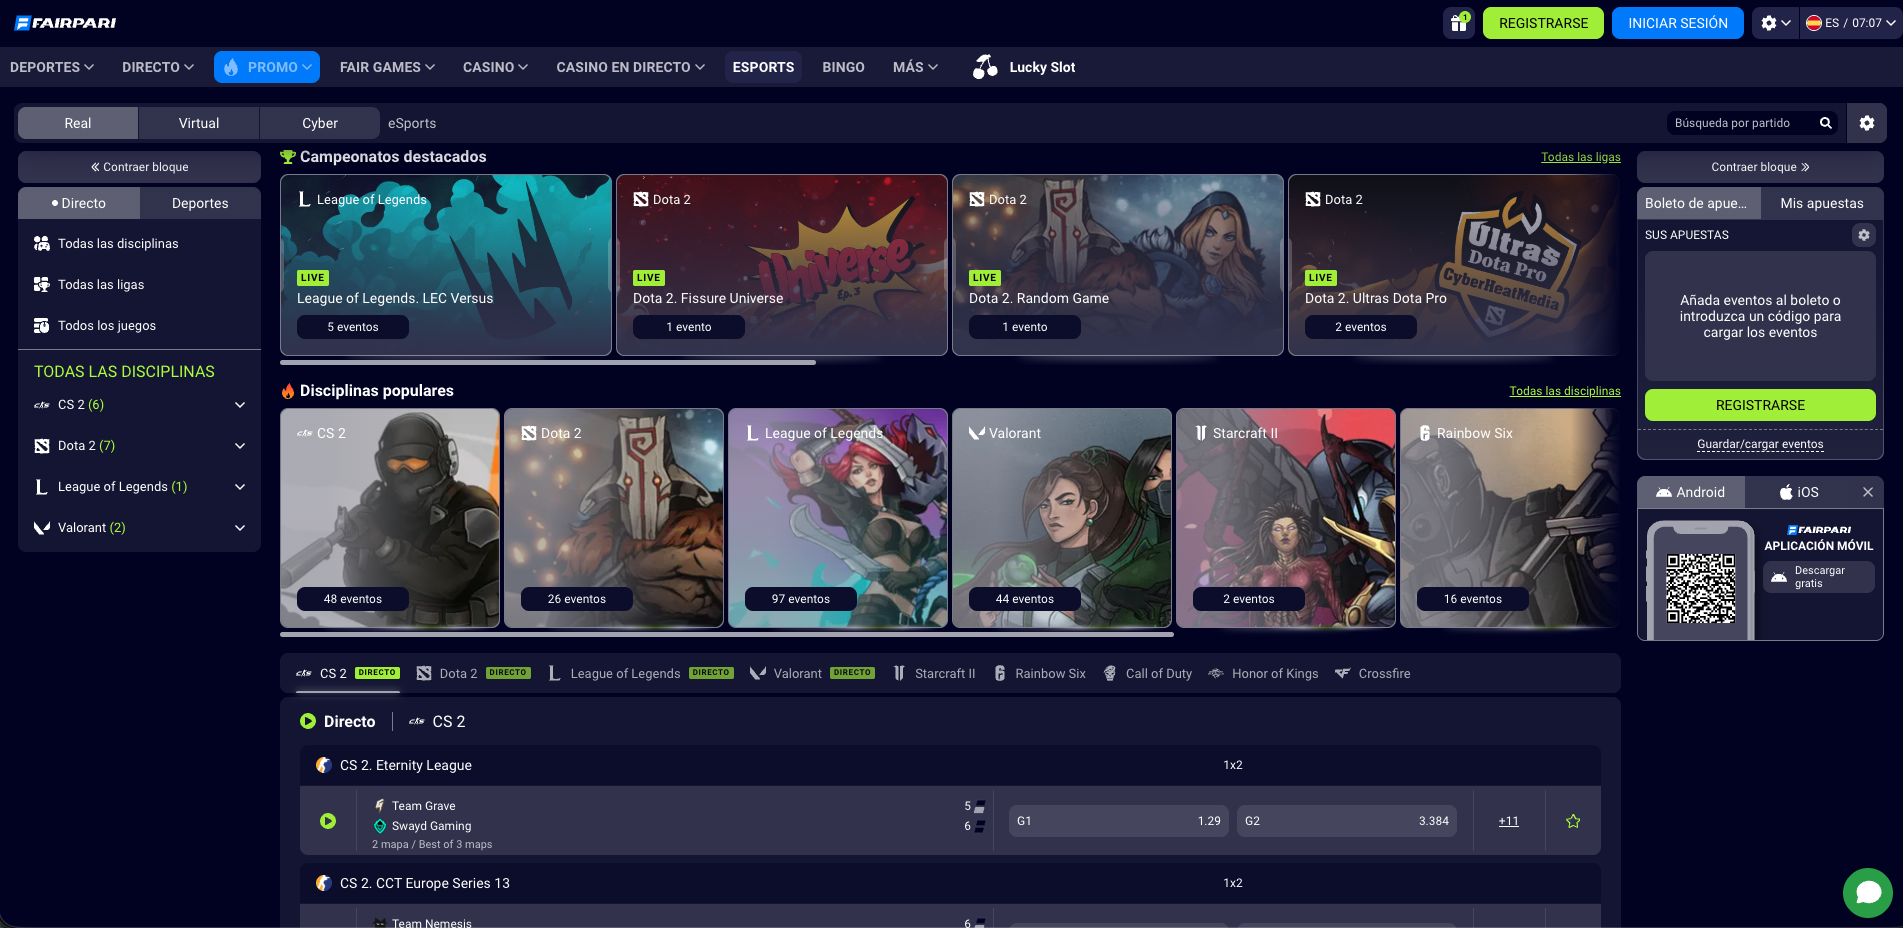Select the Rainbow Six filter tab
The width and height of the screenshot is (1903, 928).
click(x=1040, y=674)
